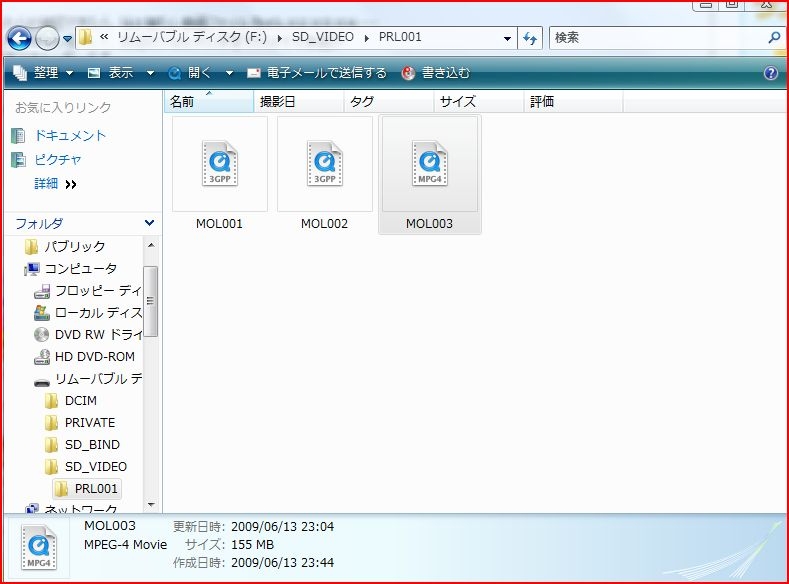This screenshot has height=584, width=789.
Task: Select PRL001 folder in tree
Action: click(96, 488)
